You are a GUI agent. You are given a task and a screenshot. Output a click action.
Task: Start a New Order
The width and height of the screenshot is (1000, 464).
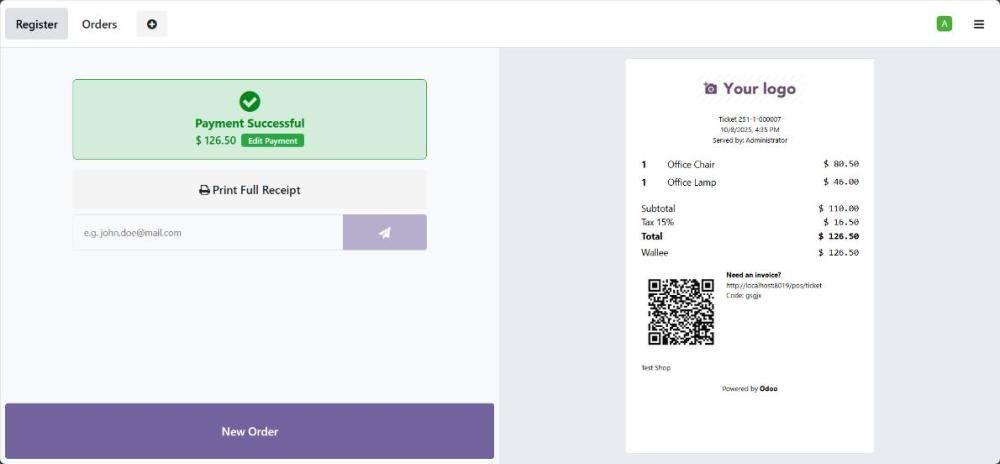click(250, 431)
